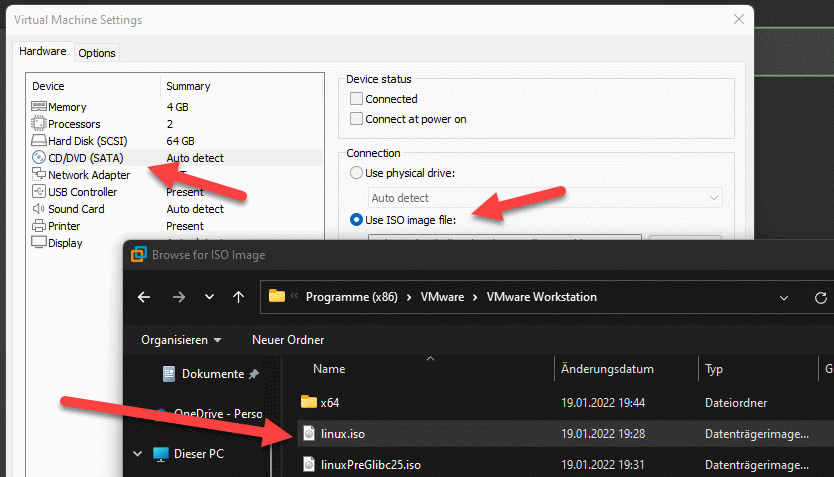The image size is (834, 477).
Task: Select the Processors device icon
Action: pyautogui.click(x=39, y=124)
